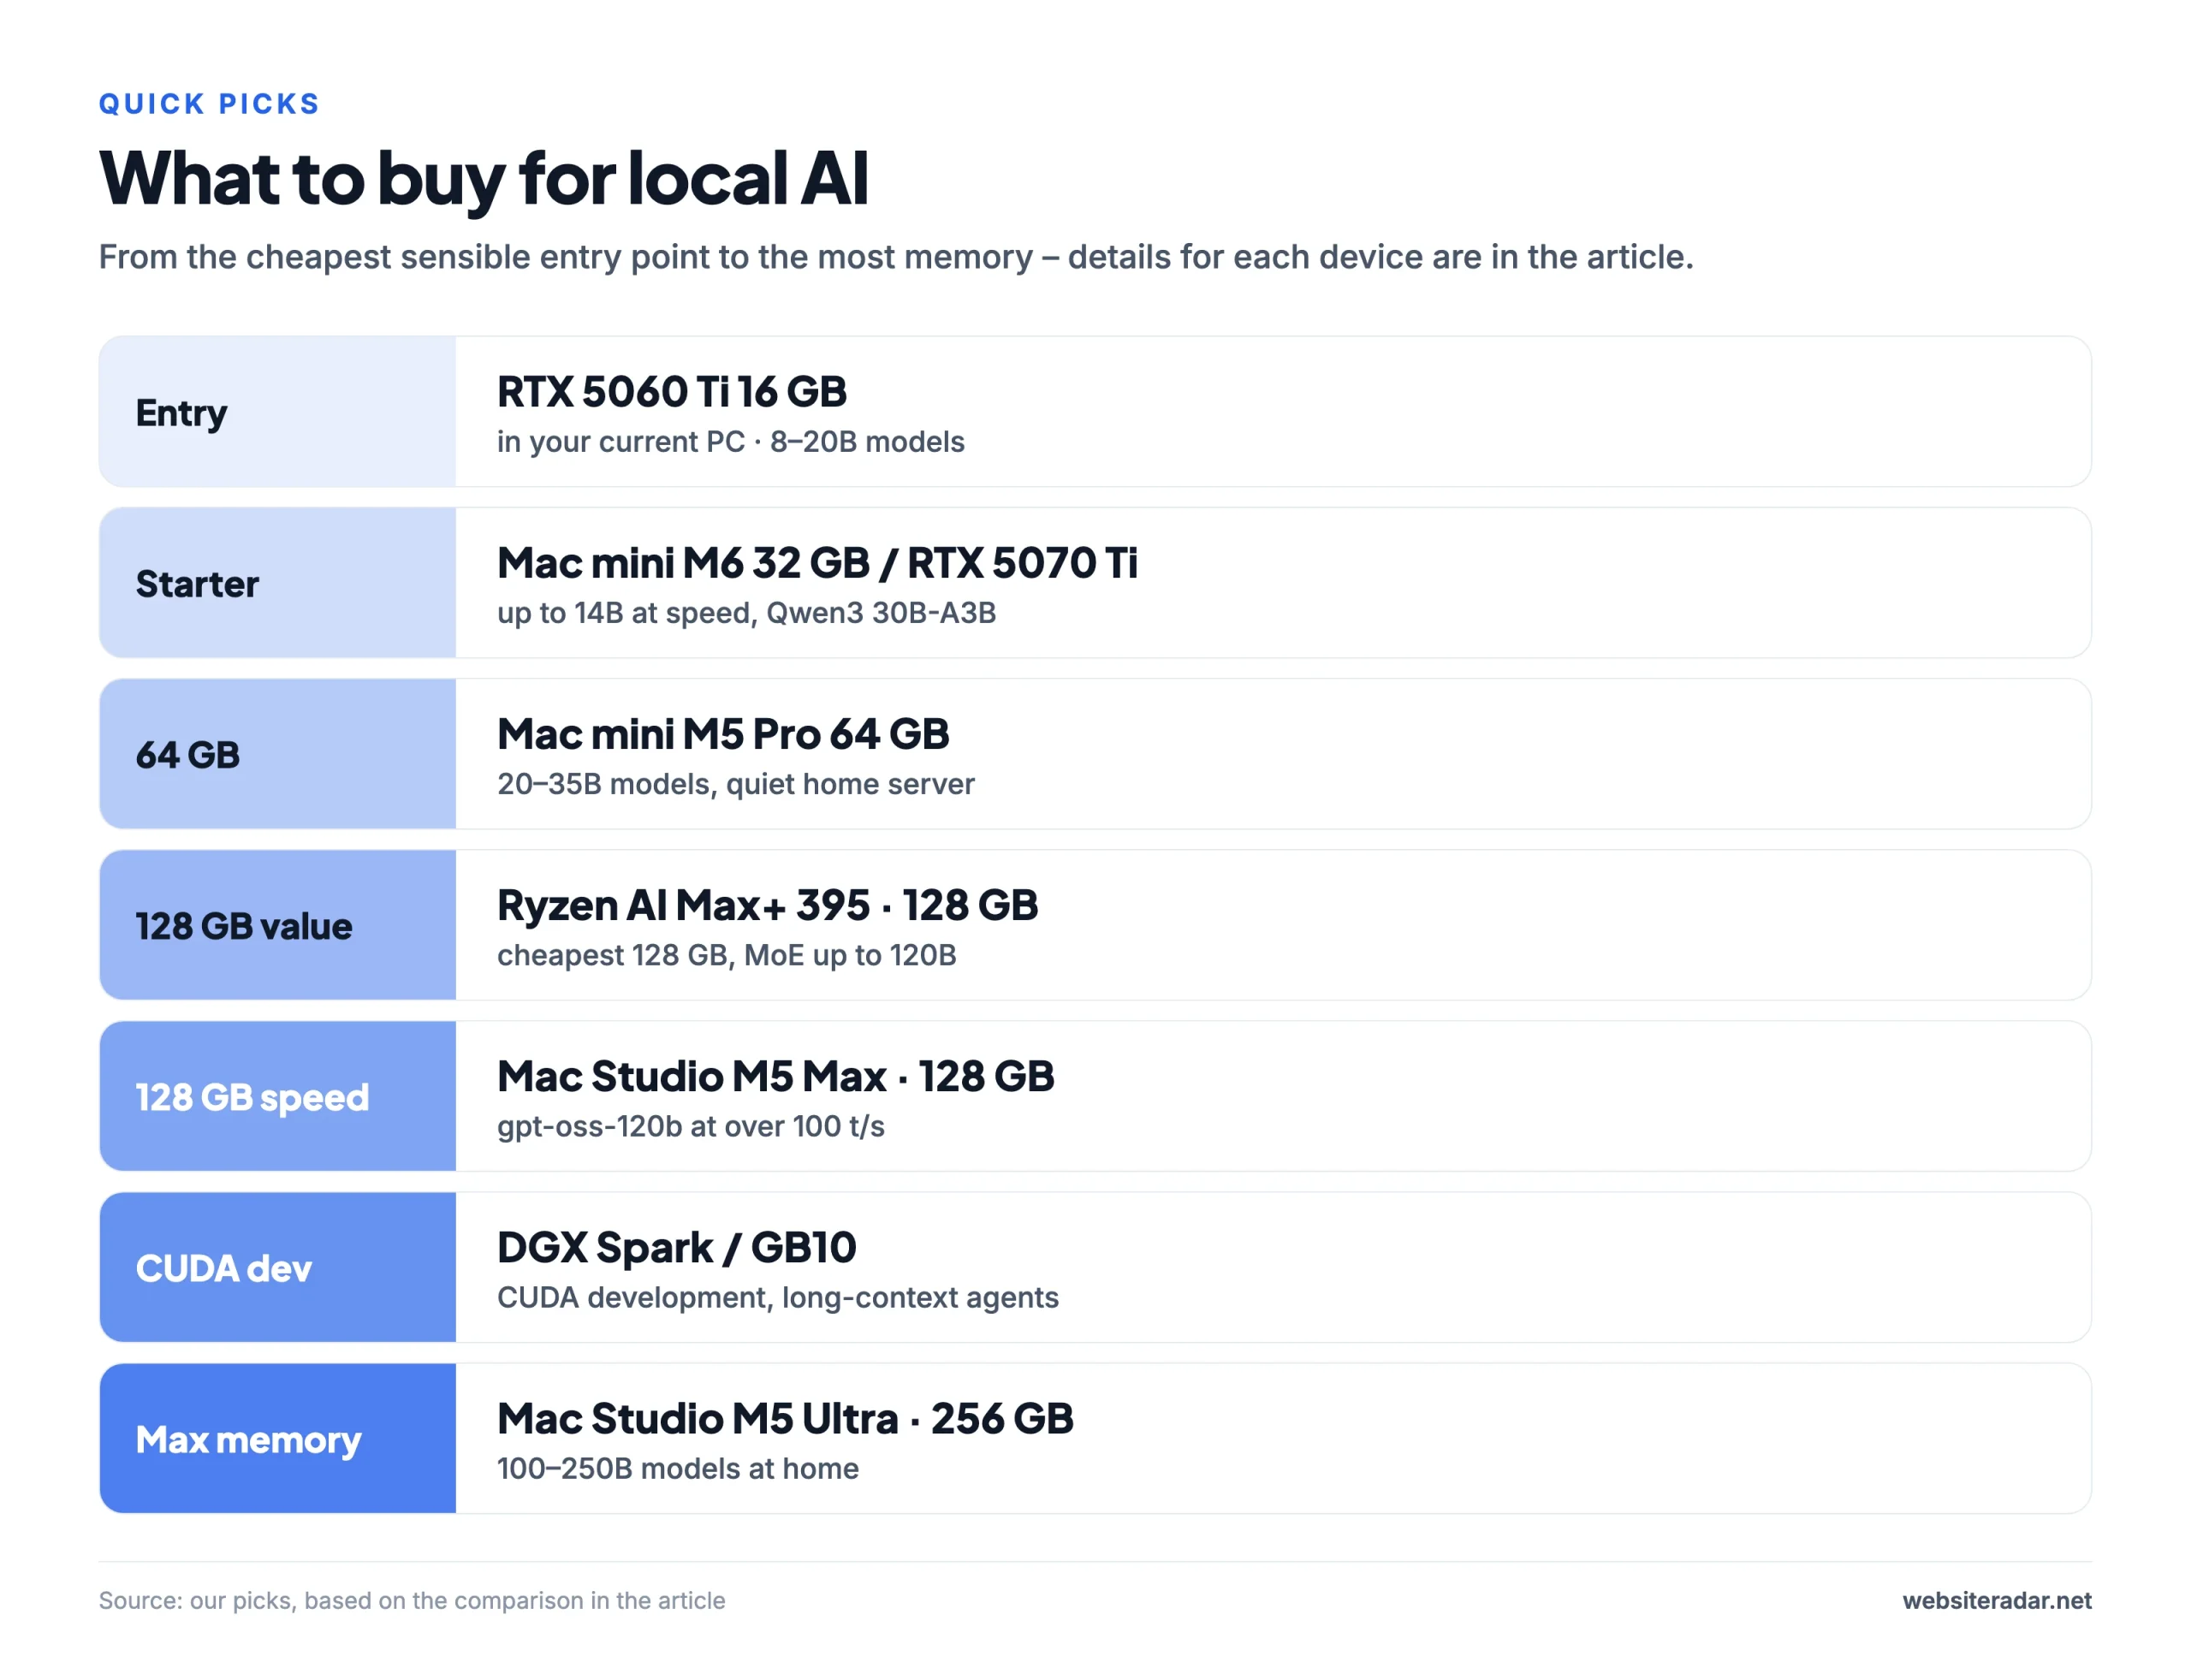This screenshot has height=1680, width=2191.
Task: Click the source note 'Source: our picks...'
Action: click(x=411, y=1601)
